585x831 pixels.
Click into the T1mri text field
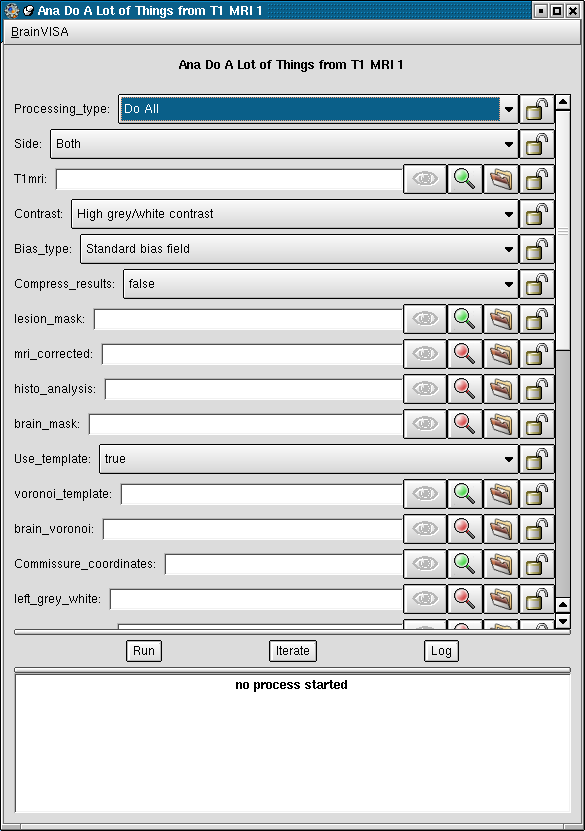pos(229,179)
